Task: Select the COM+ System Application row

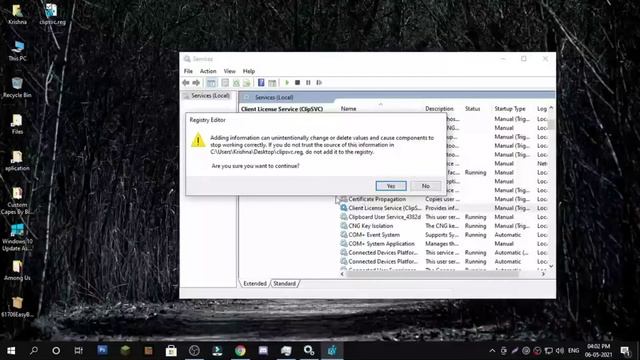Action: (x=443, y=244)
